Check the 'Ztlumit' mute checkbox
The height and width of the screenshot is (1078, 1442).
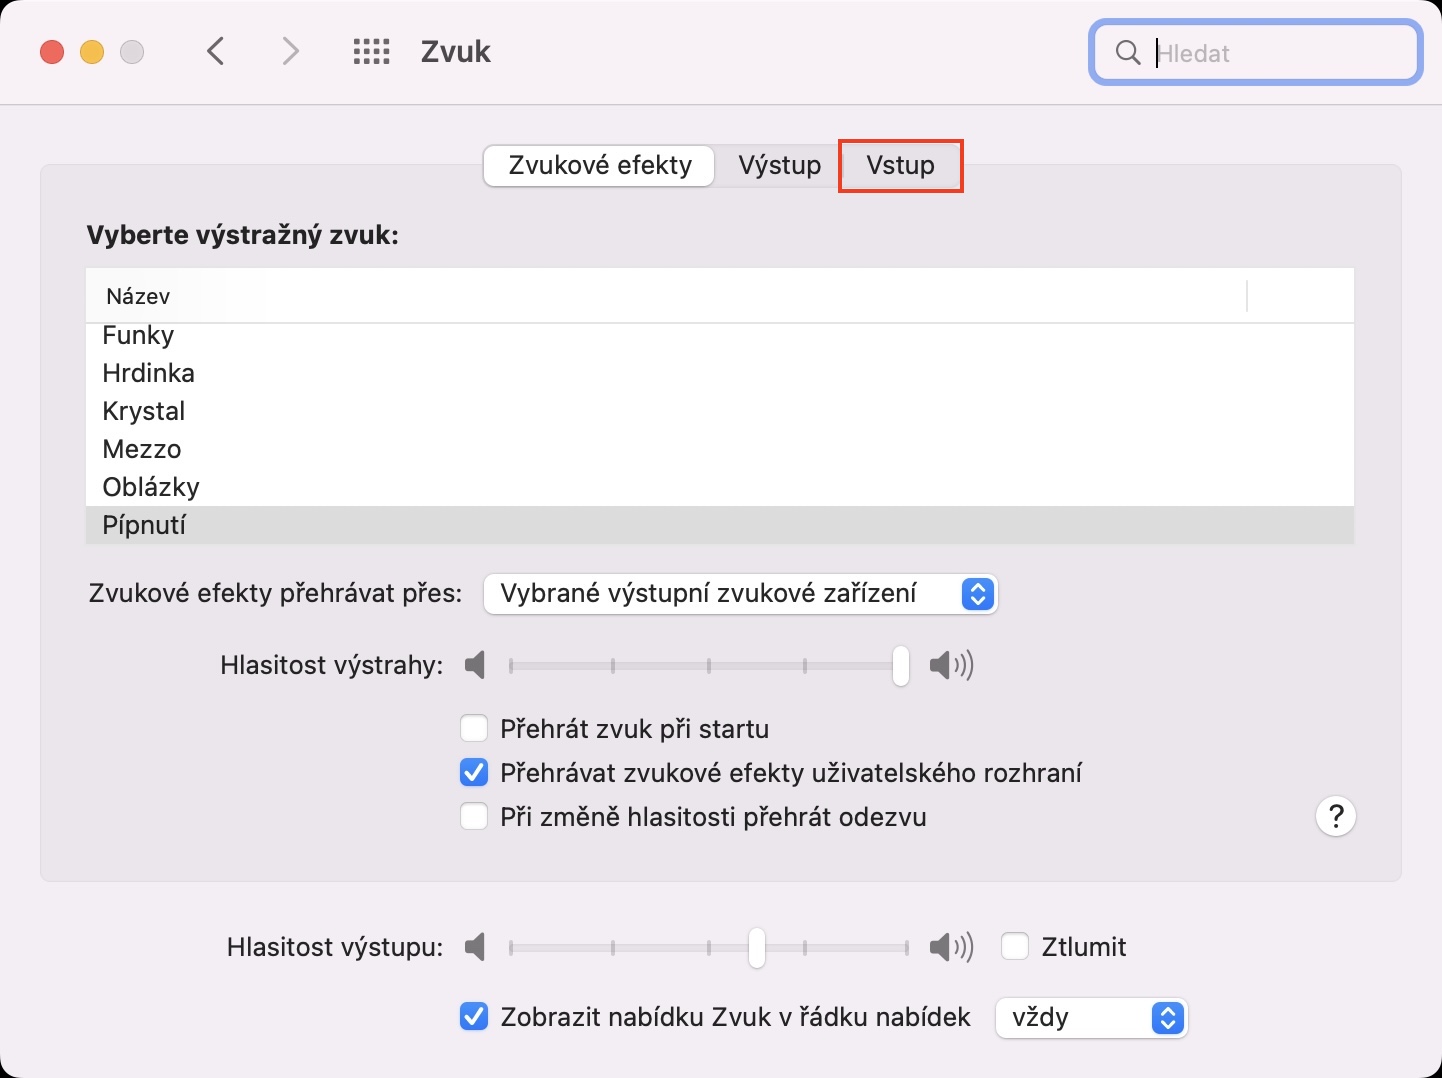tap(1015, 947)
